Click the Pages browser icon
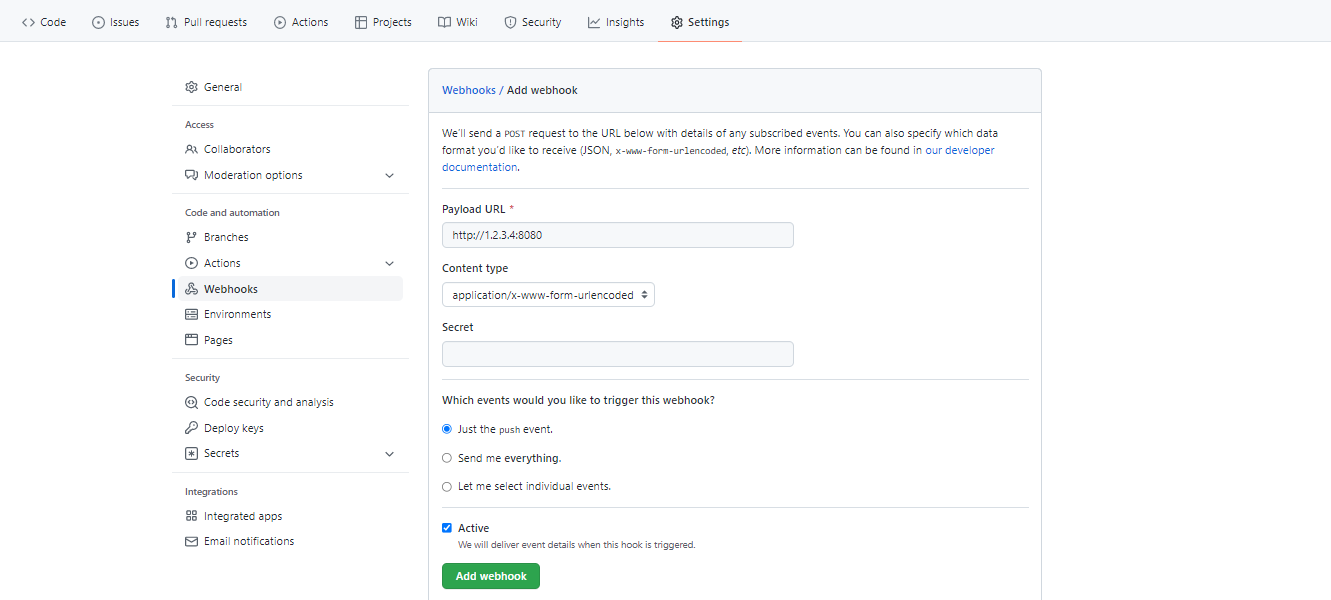 click(x=191, y=340)
